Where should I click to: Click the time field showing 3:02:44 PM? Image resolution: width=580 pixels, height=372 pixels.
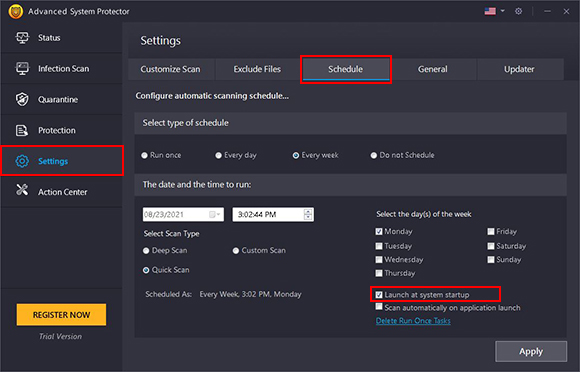(273, 214)
